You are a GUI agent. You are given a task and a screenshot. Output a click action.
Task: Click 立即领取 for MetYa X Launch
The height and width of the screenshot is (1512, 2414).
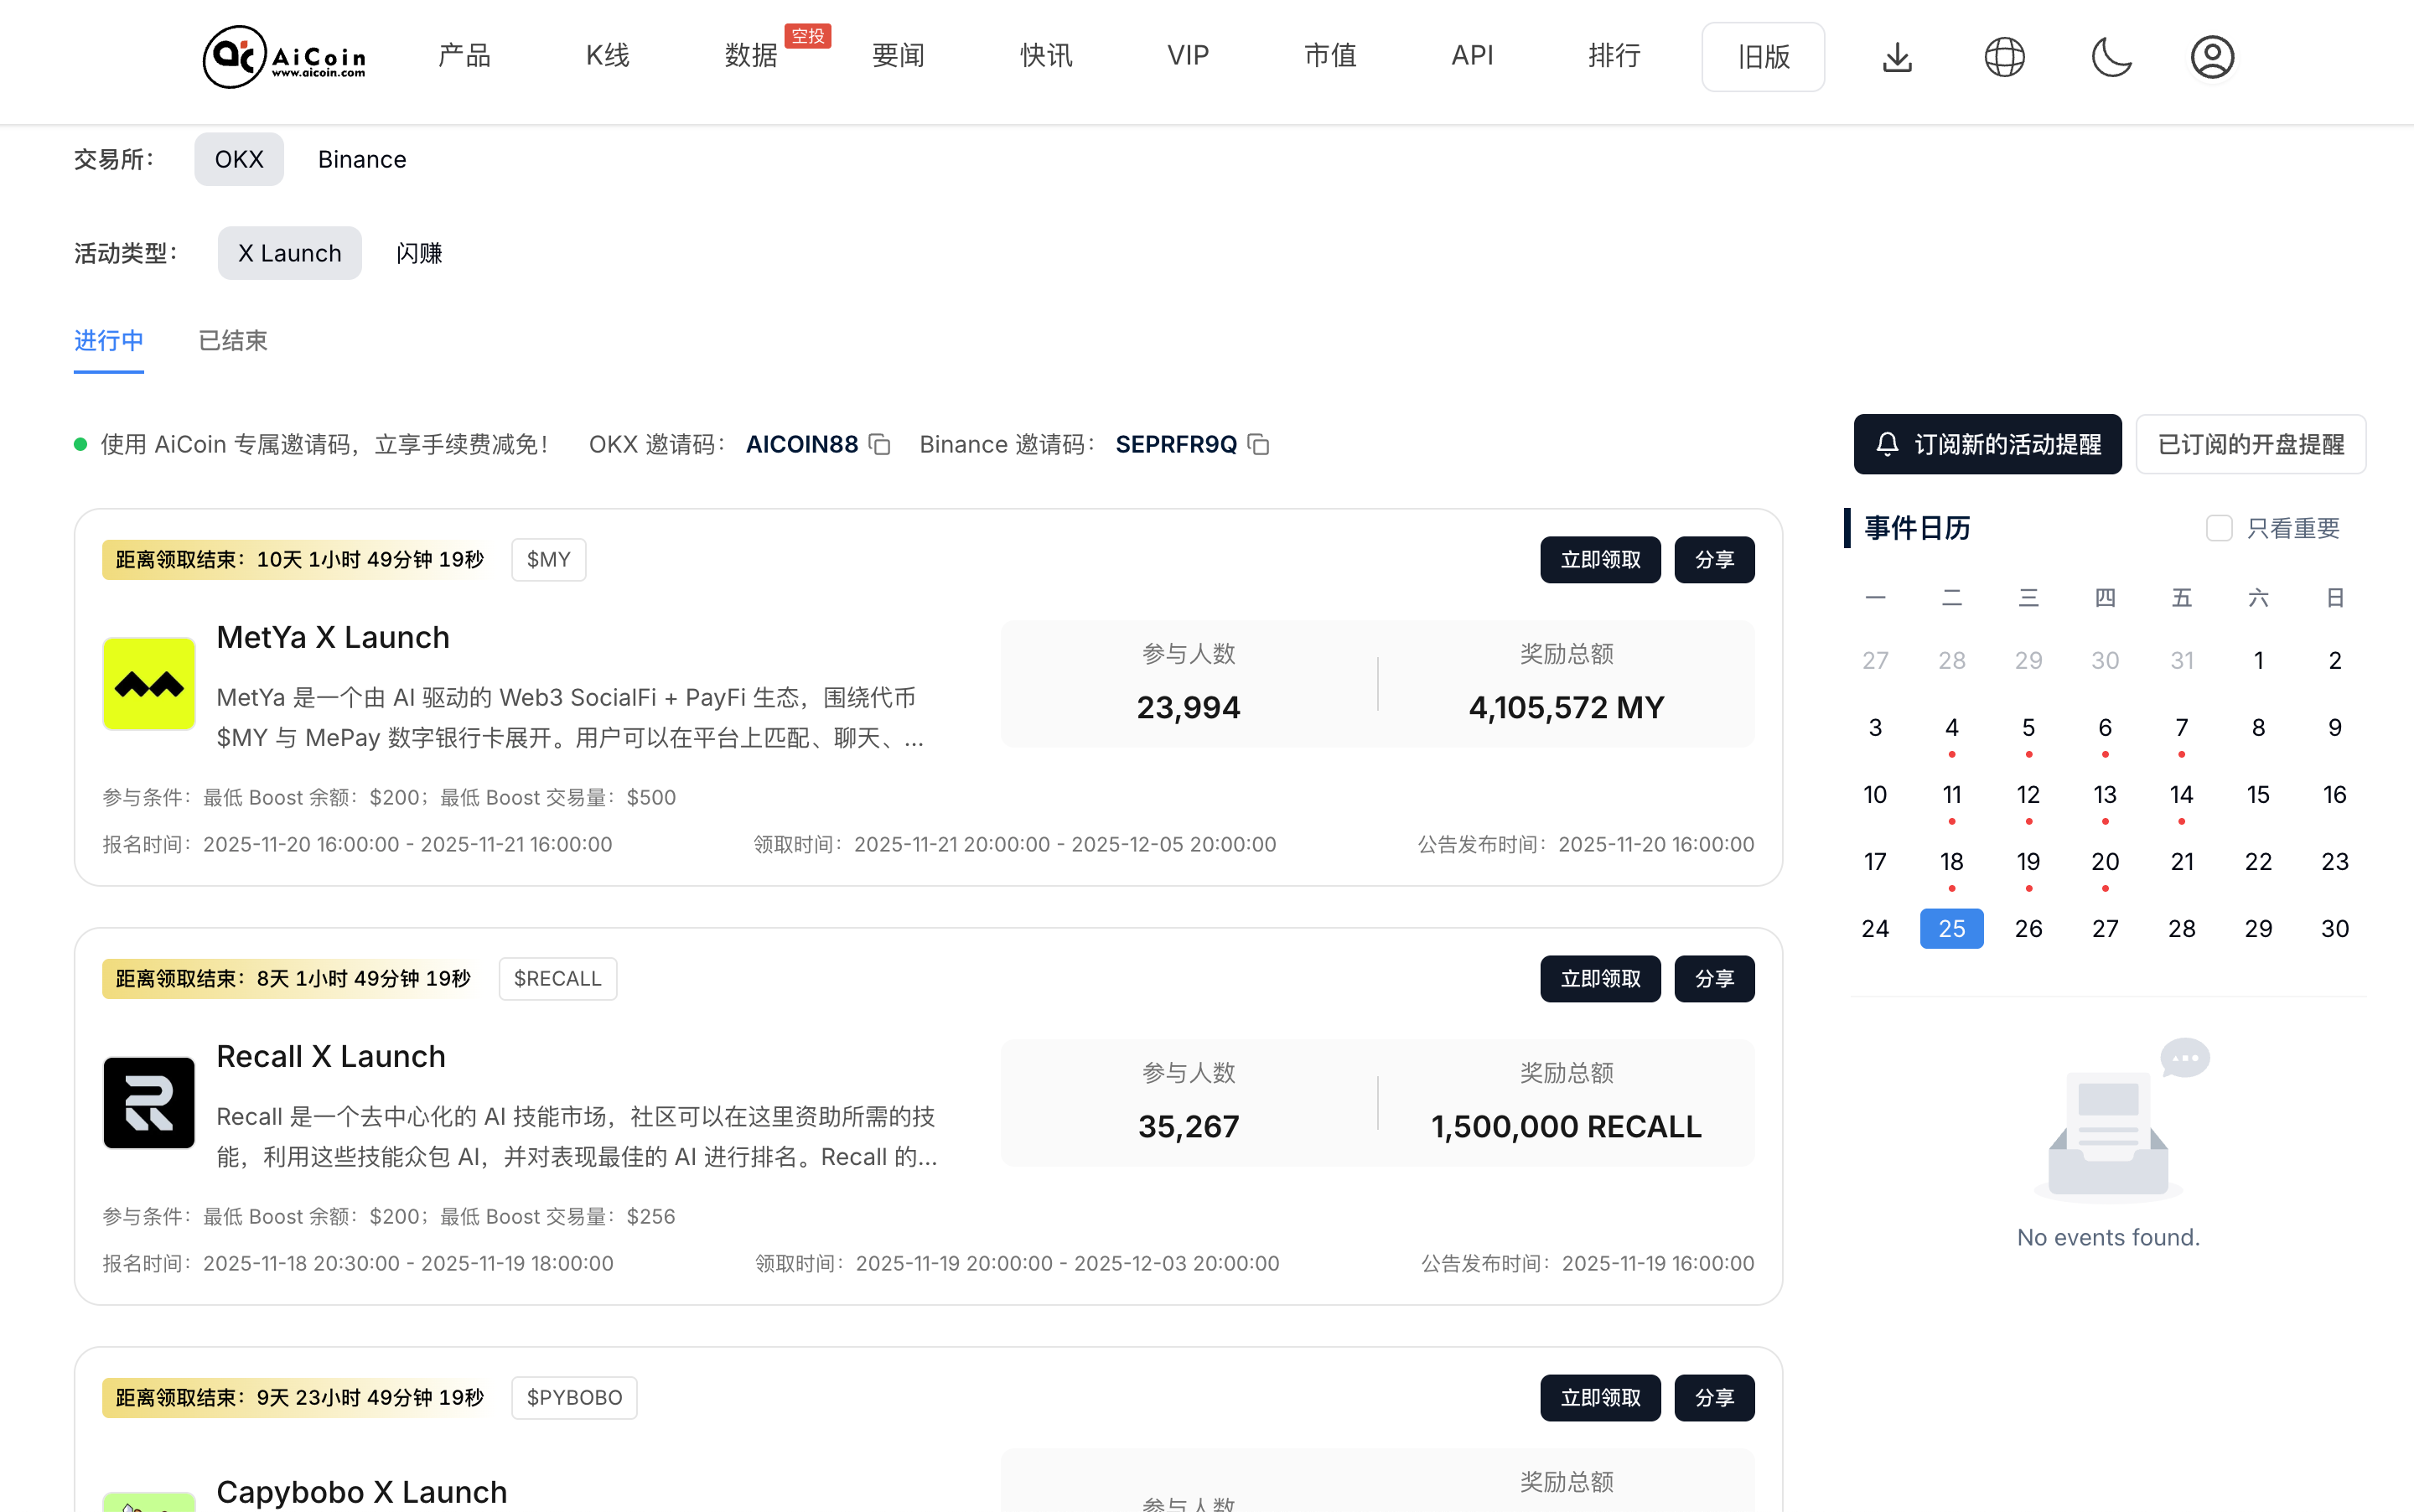point(1600,560)
